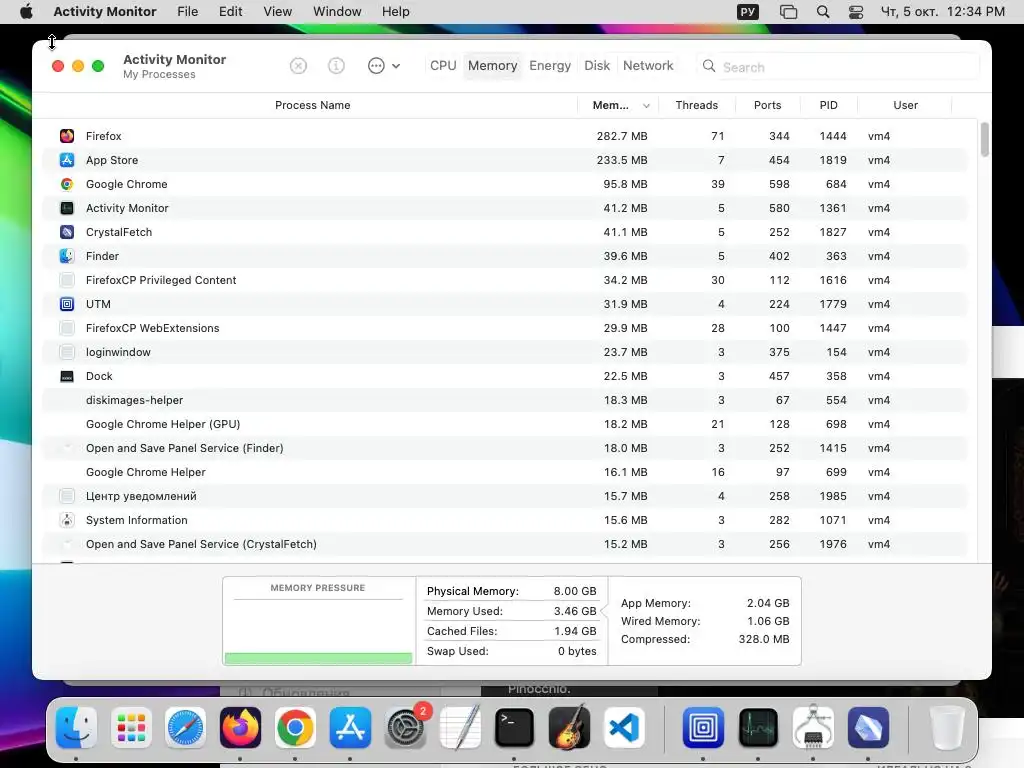Switch to the Energy tab
Image resolution: width=1024 pixels, height=768 pixels.
tap(550, 66)
